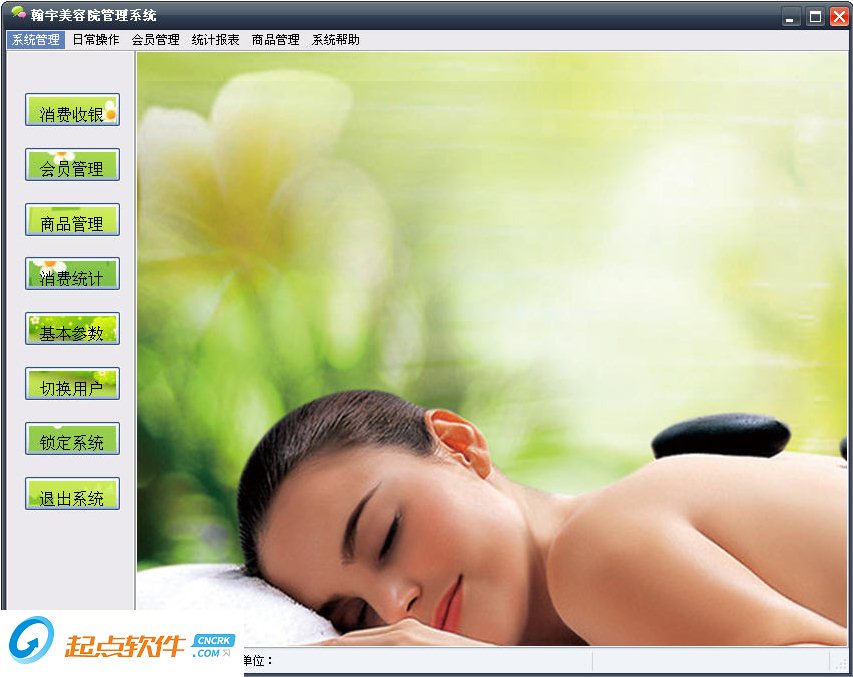Open the 日常操作 menu
The height and width of the screenshot is (677, 853).
coord(96,40)
